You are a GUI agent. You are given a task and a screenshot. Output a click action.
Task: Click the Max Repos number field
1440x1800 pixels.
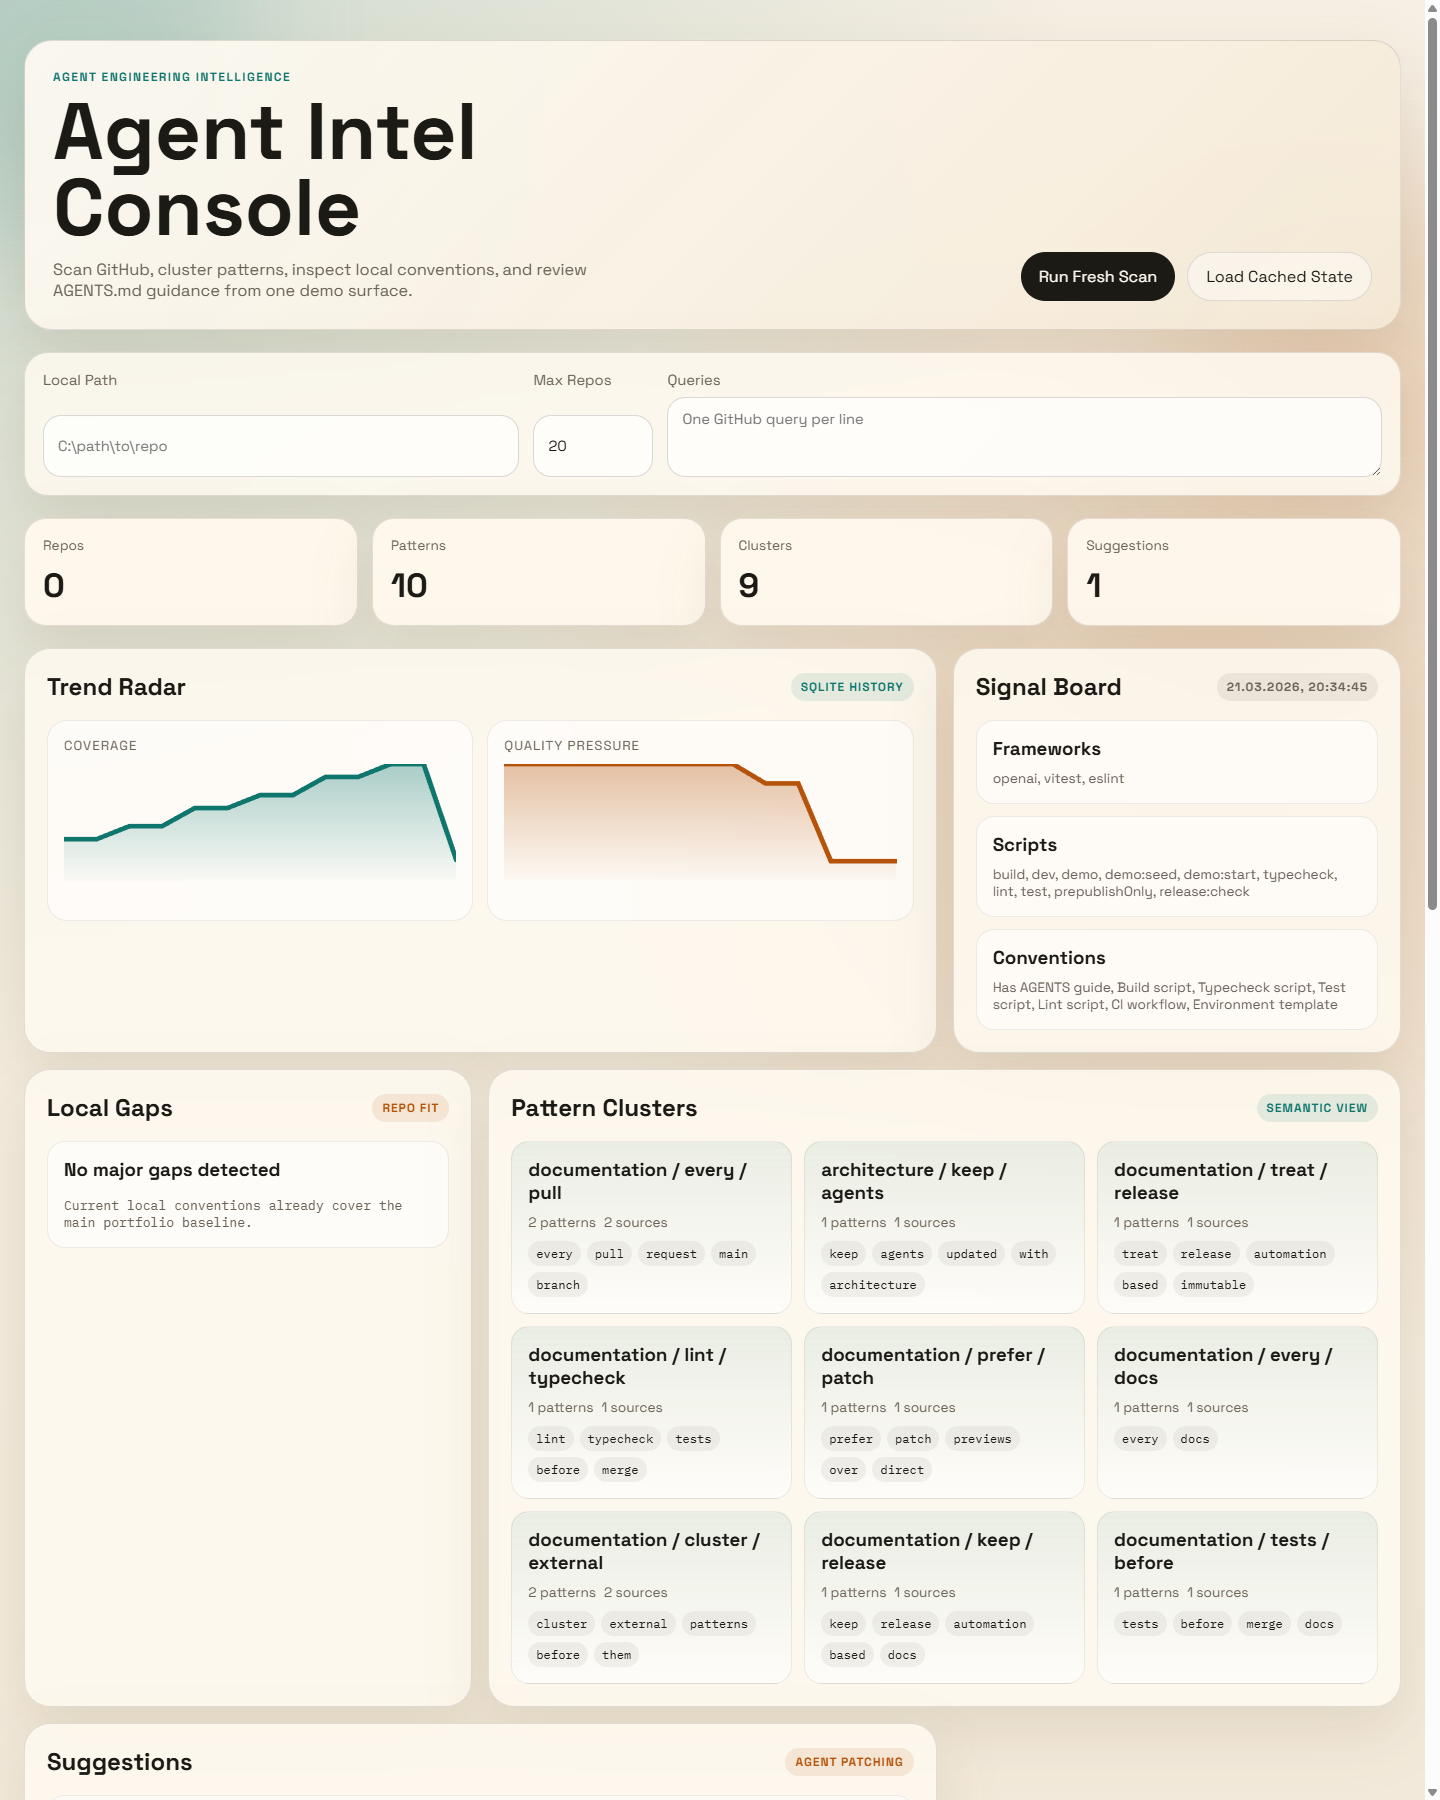click(593, 446)
